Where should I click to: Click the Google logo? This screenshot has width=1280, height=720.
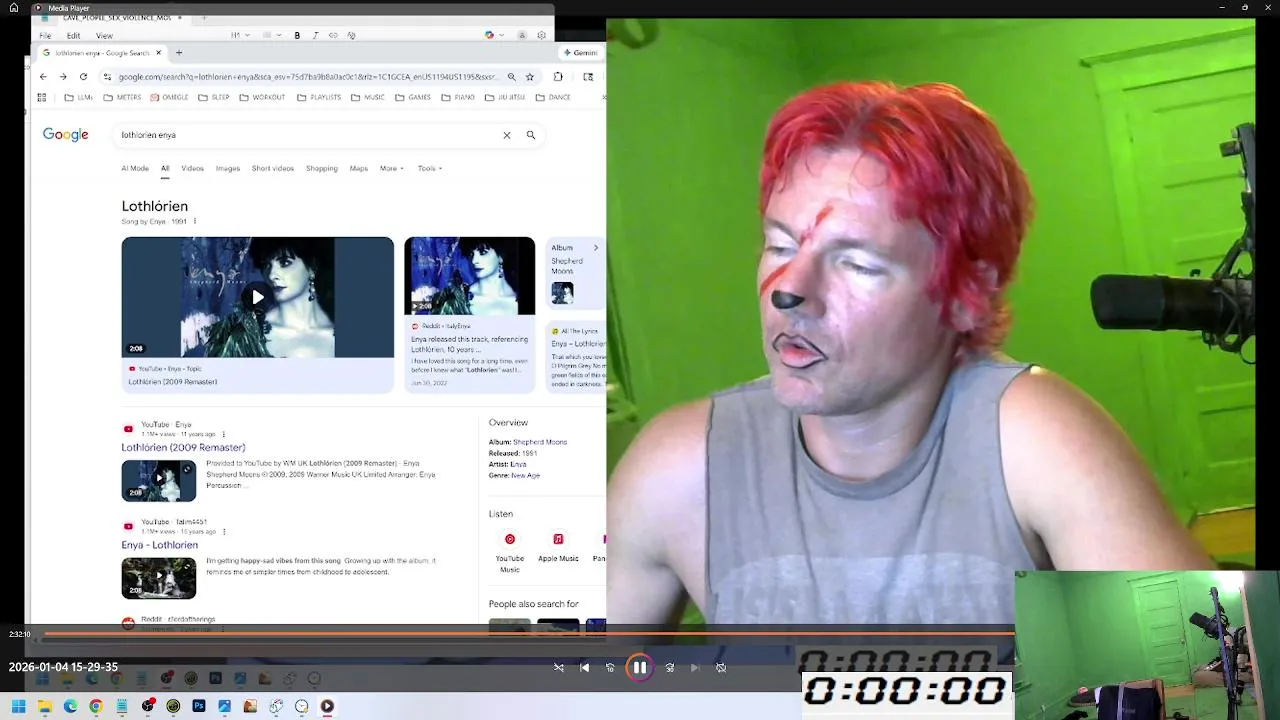pyautogui.click(x=66, y=135)
